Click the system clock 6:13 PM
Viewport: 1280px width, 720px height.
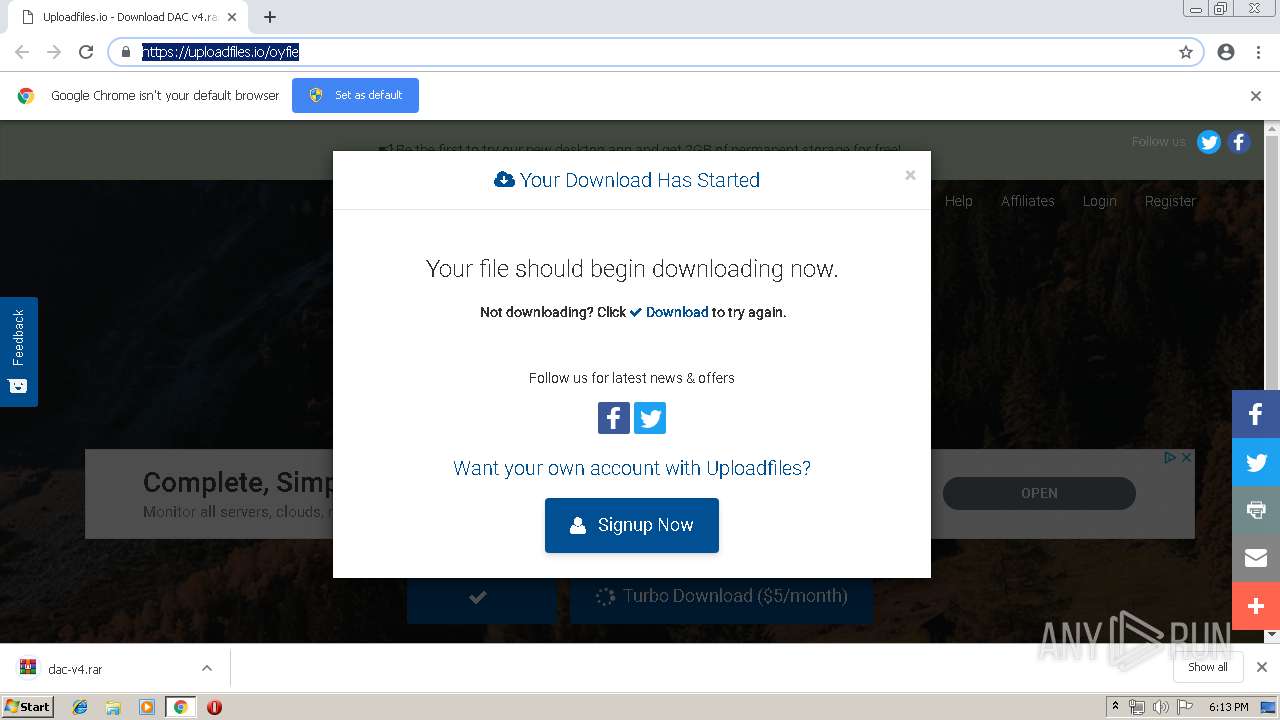(1228, 707)
